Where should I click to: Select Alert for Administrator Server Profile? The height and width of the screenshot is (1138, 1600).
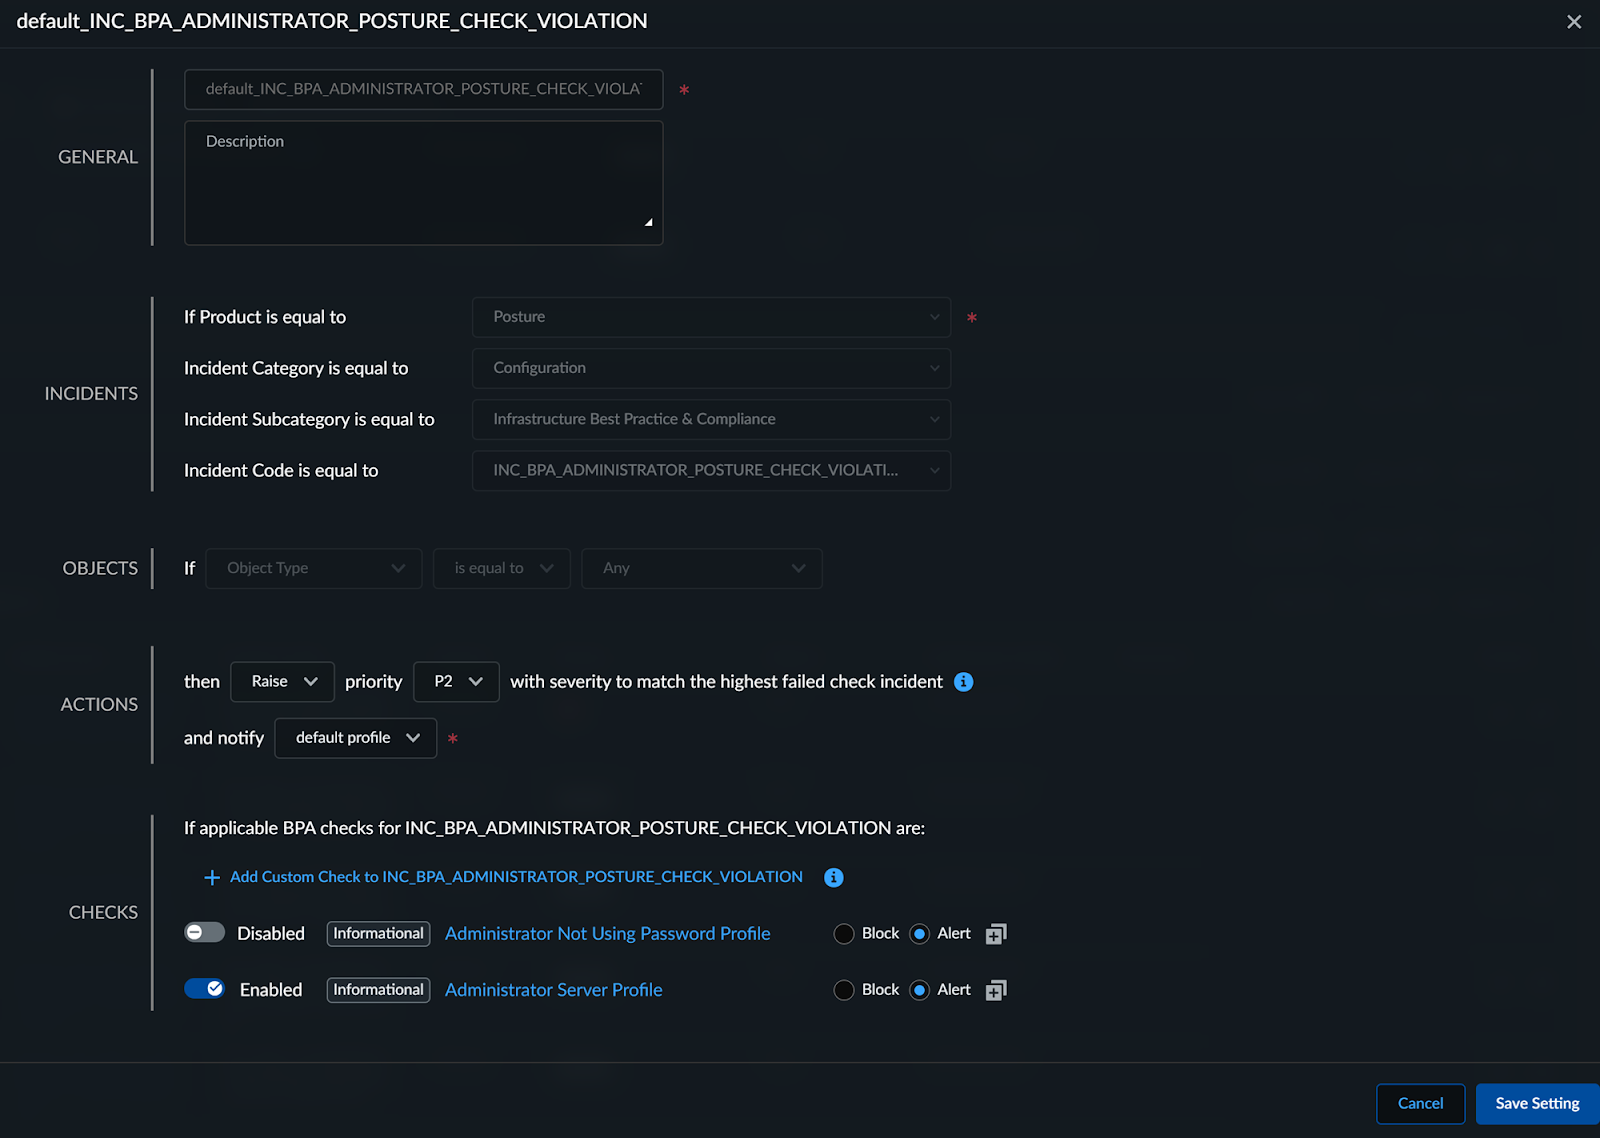point(920,990)
